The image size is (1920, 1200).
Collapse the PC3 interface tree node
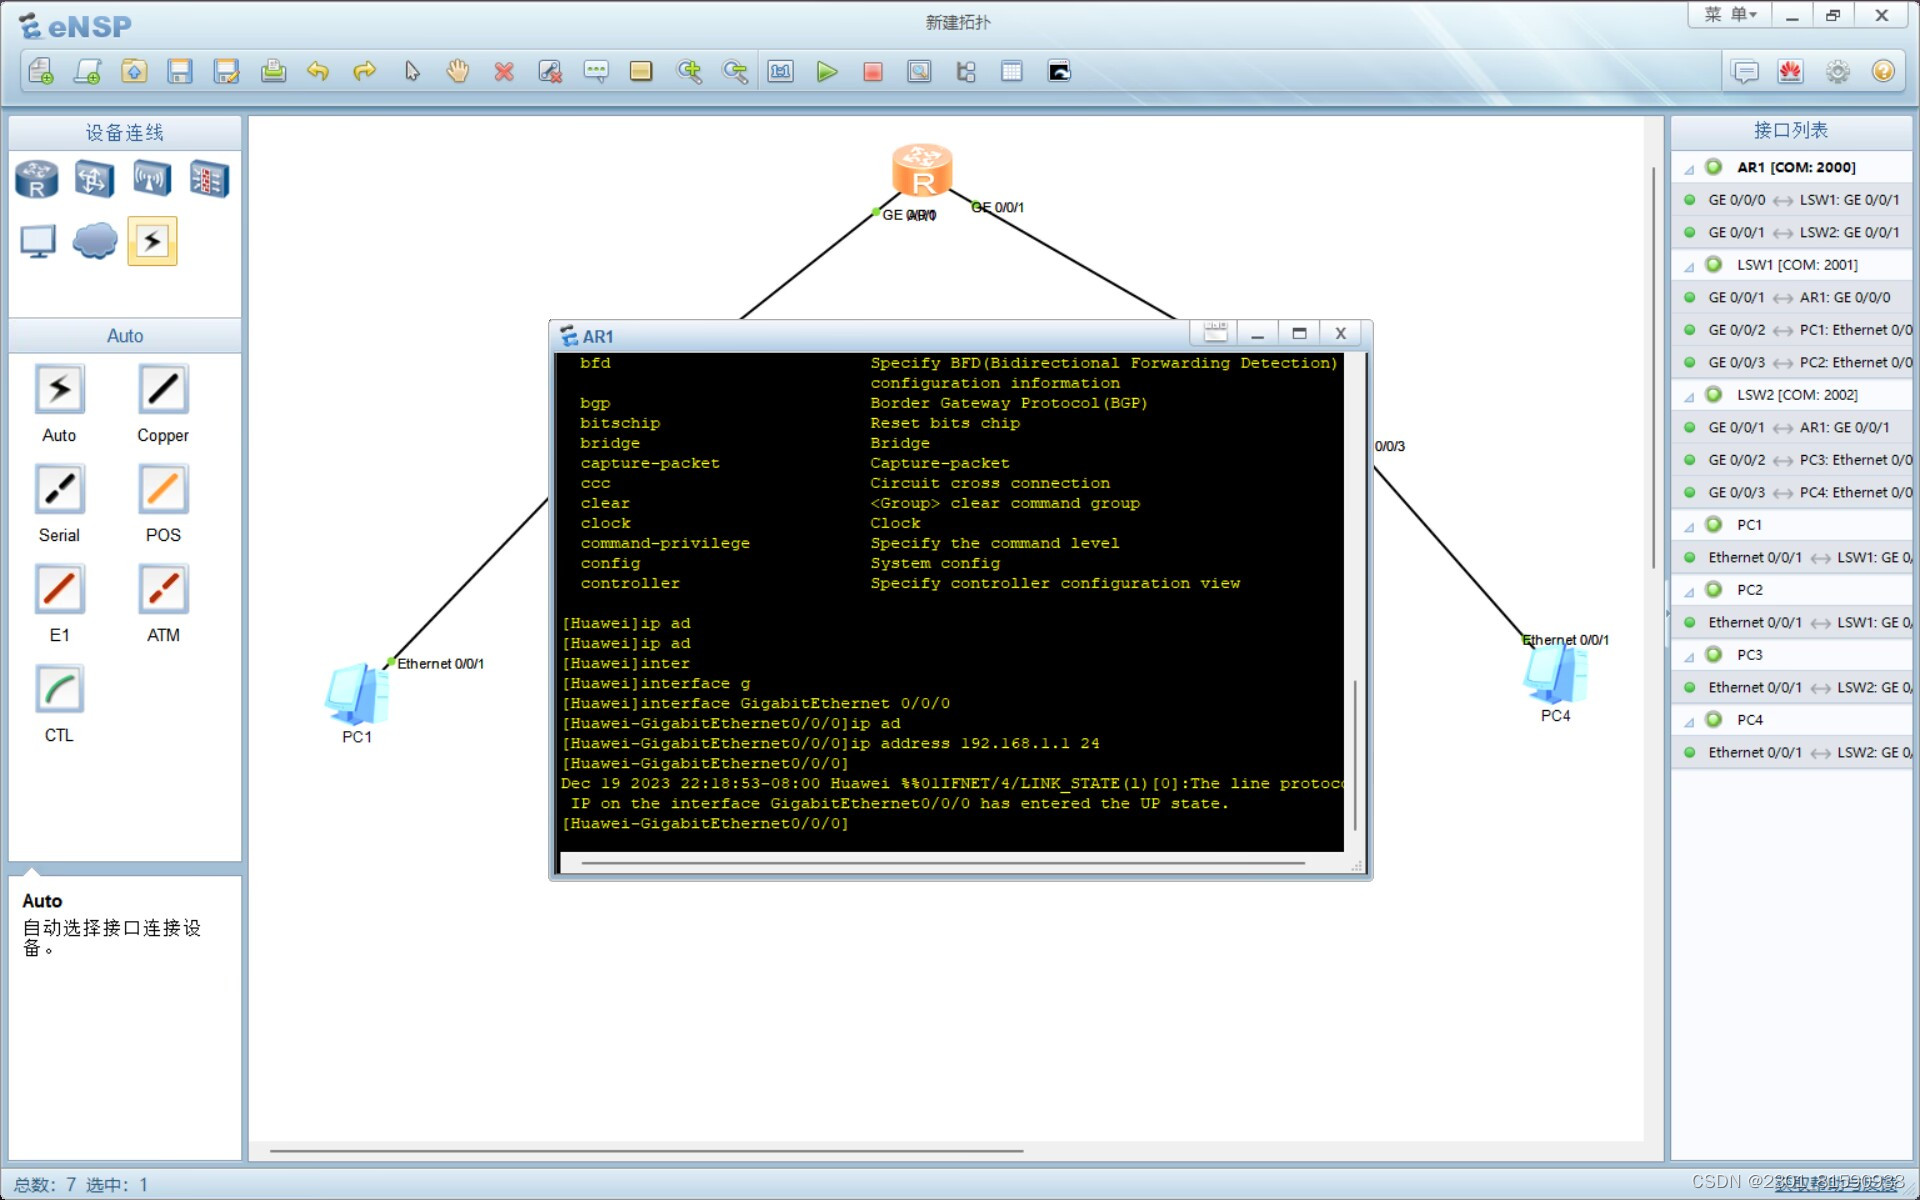coord(1689,657)
